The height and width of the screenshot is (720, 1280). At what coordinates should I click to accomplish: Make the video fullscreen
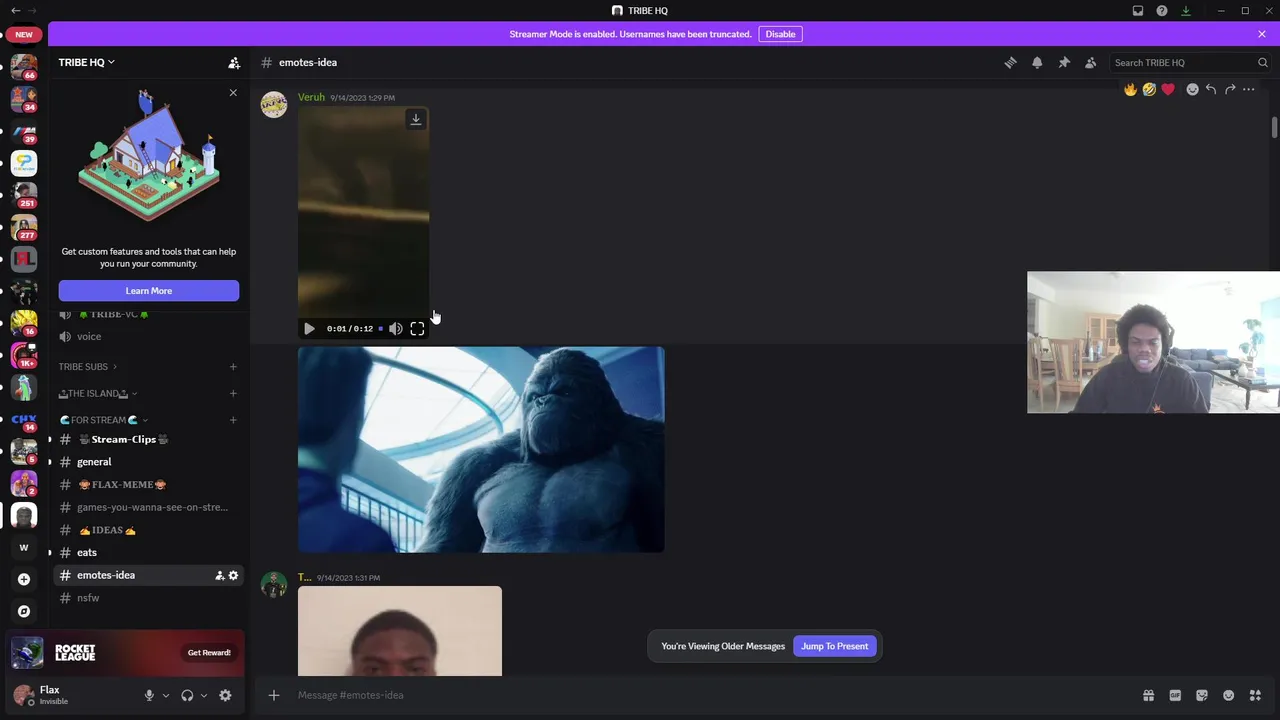point(417,328)
